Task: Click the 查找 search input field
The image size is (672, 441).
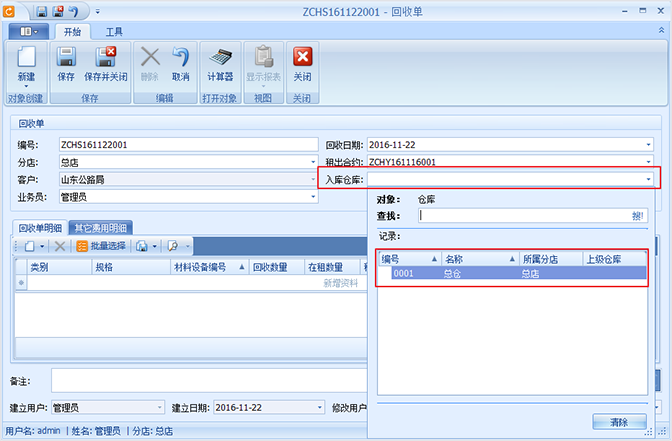Action: click(x=524, y=215)
